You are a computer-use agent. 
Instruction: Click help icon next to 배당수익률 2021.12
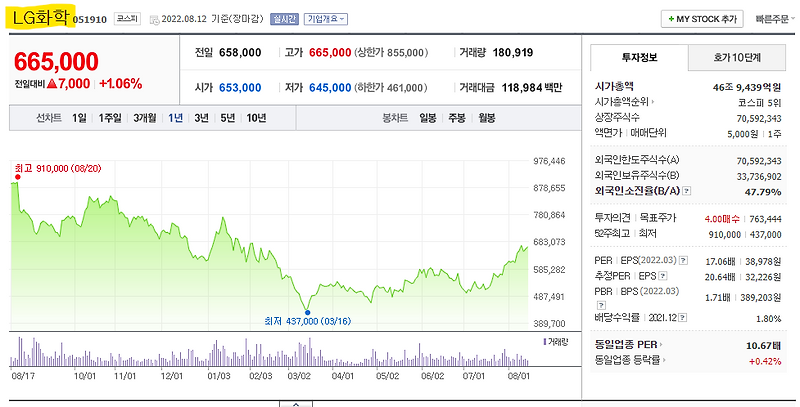(683, 318)
